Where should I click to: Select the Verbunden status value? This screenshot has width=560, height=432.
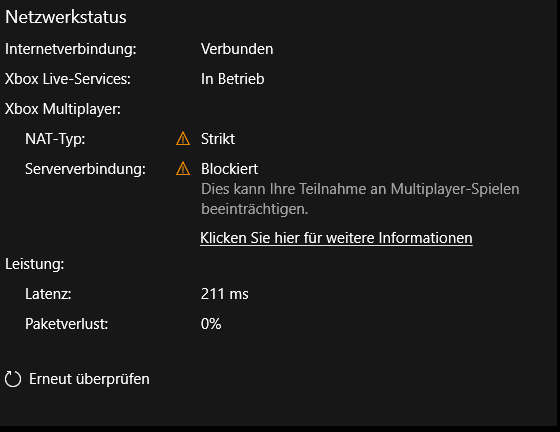[x=237, y=49]
